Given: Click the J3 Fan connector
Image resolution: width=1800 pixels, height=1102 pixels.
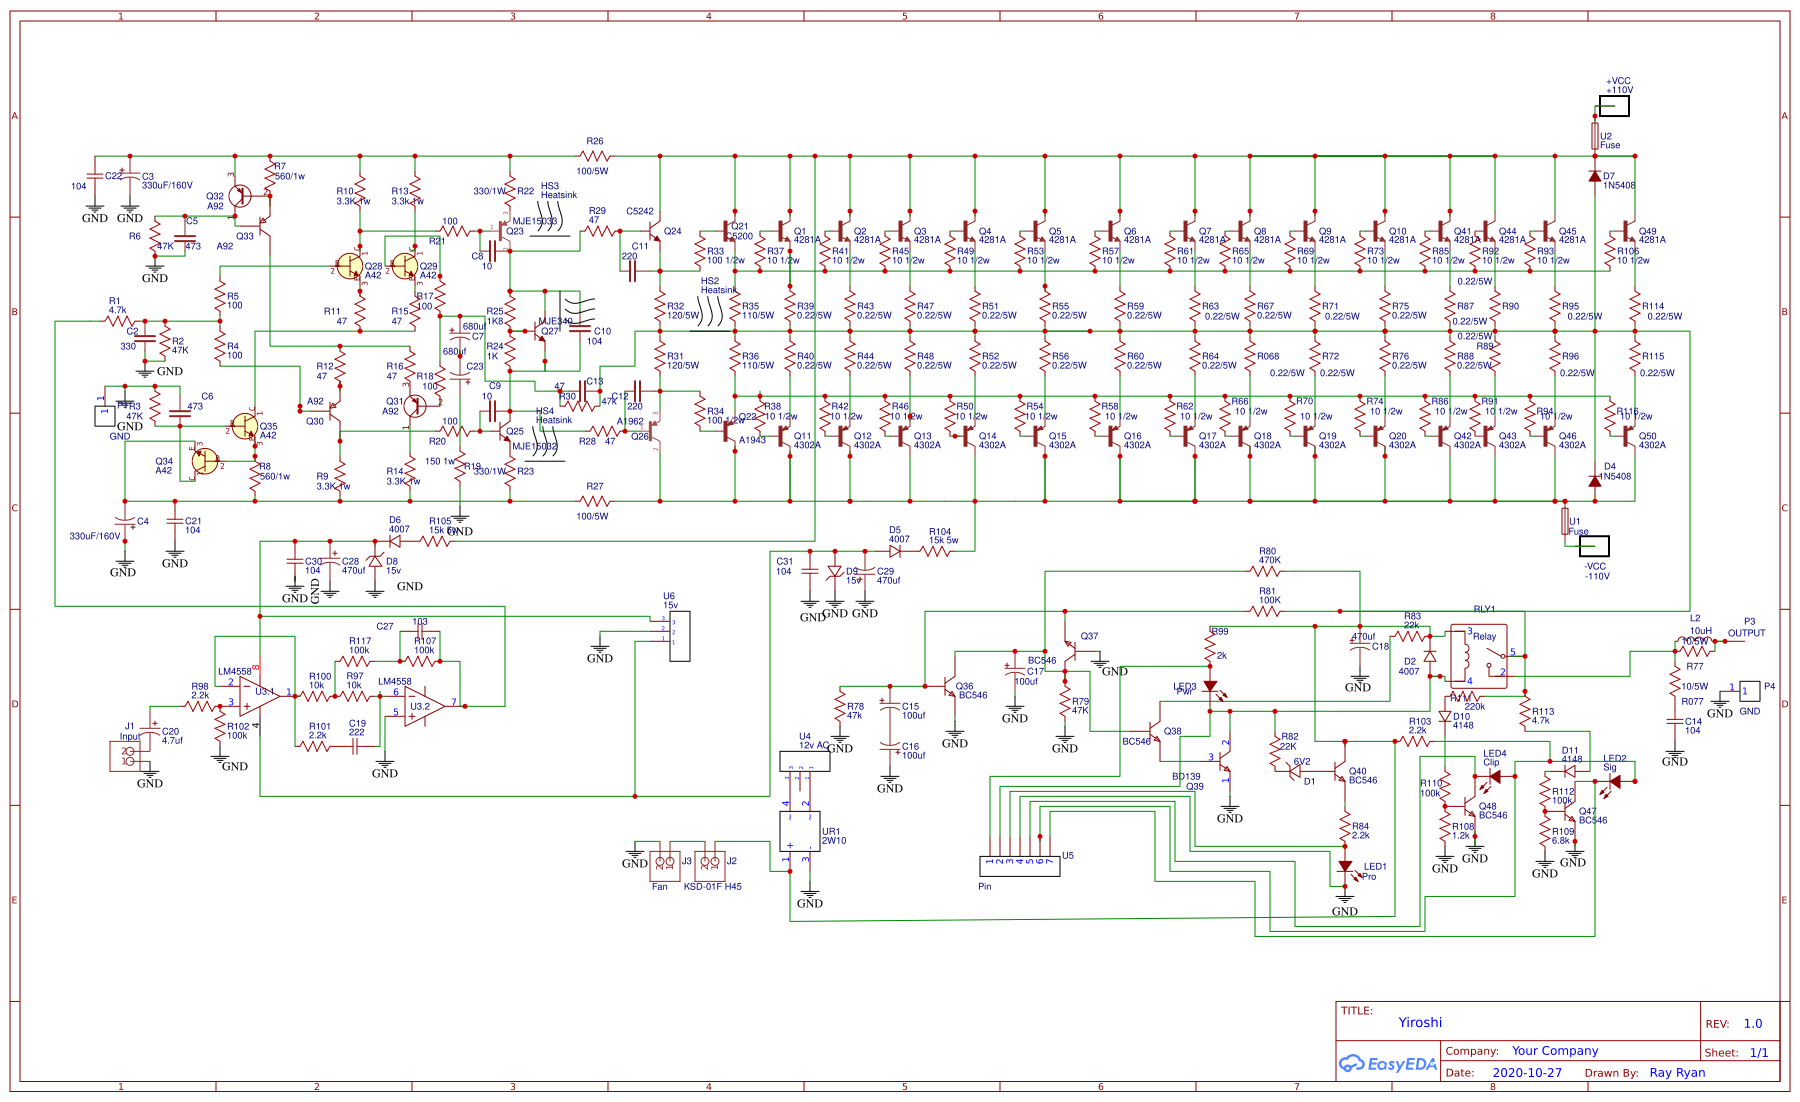Looking at the screenshot, I should [664, 861].
